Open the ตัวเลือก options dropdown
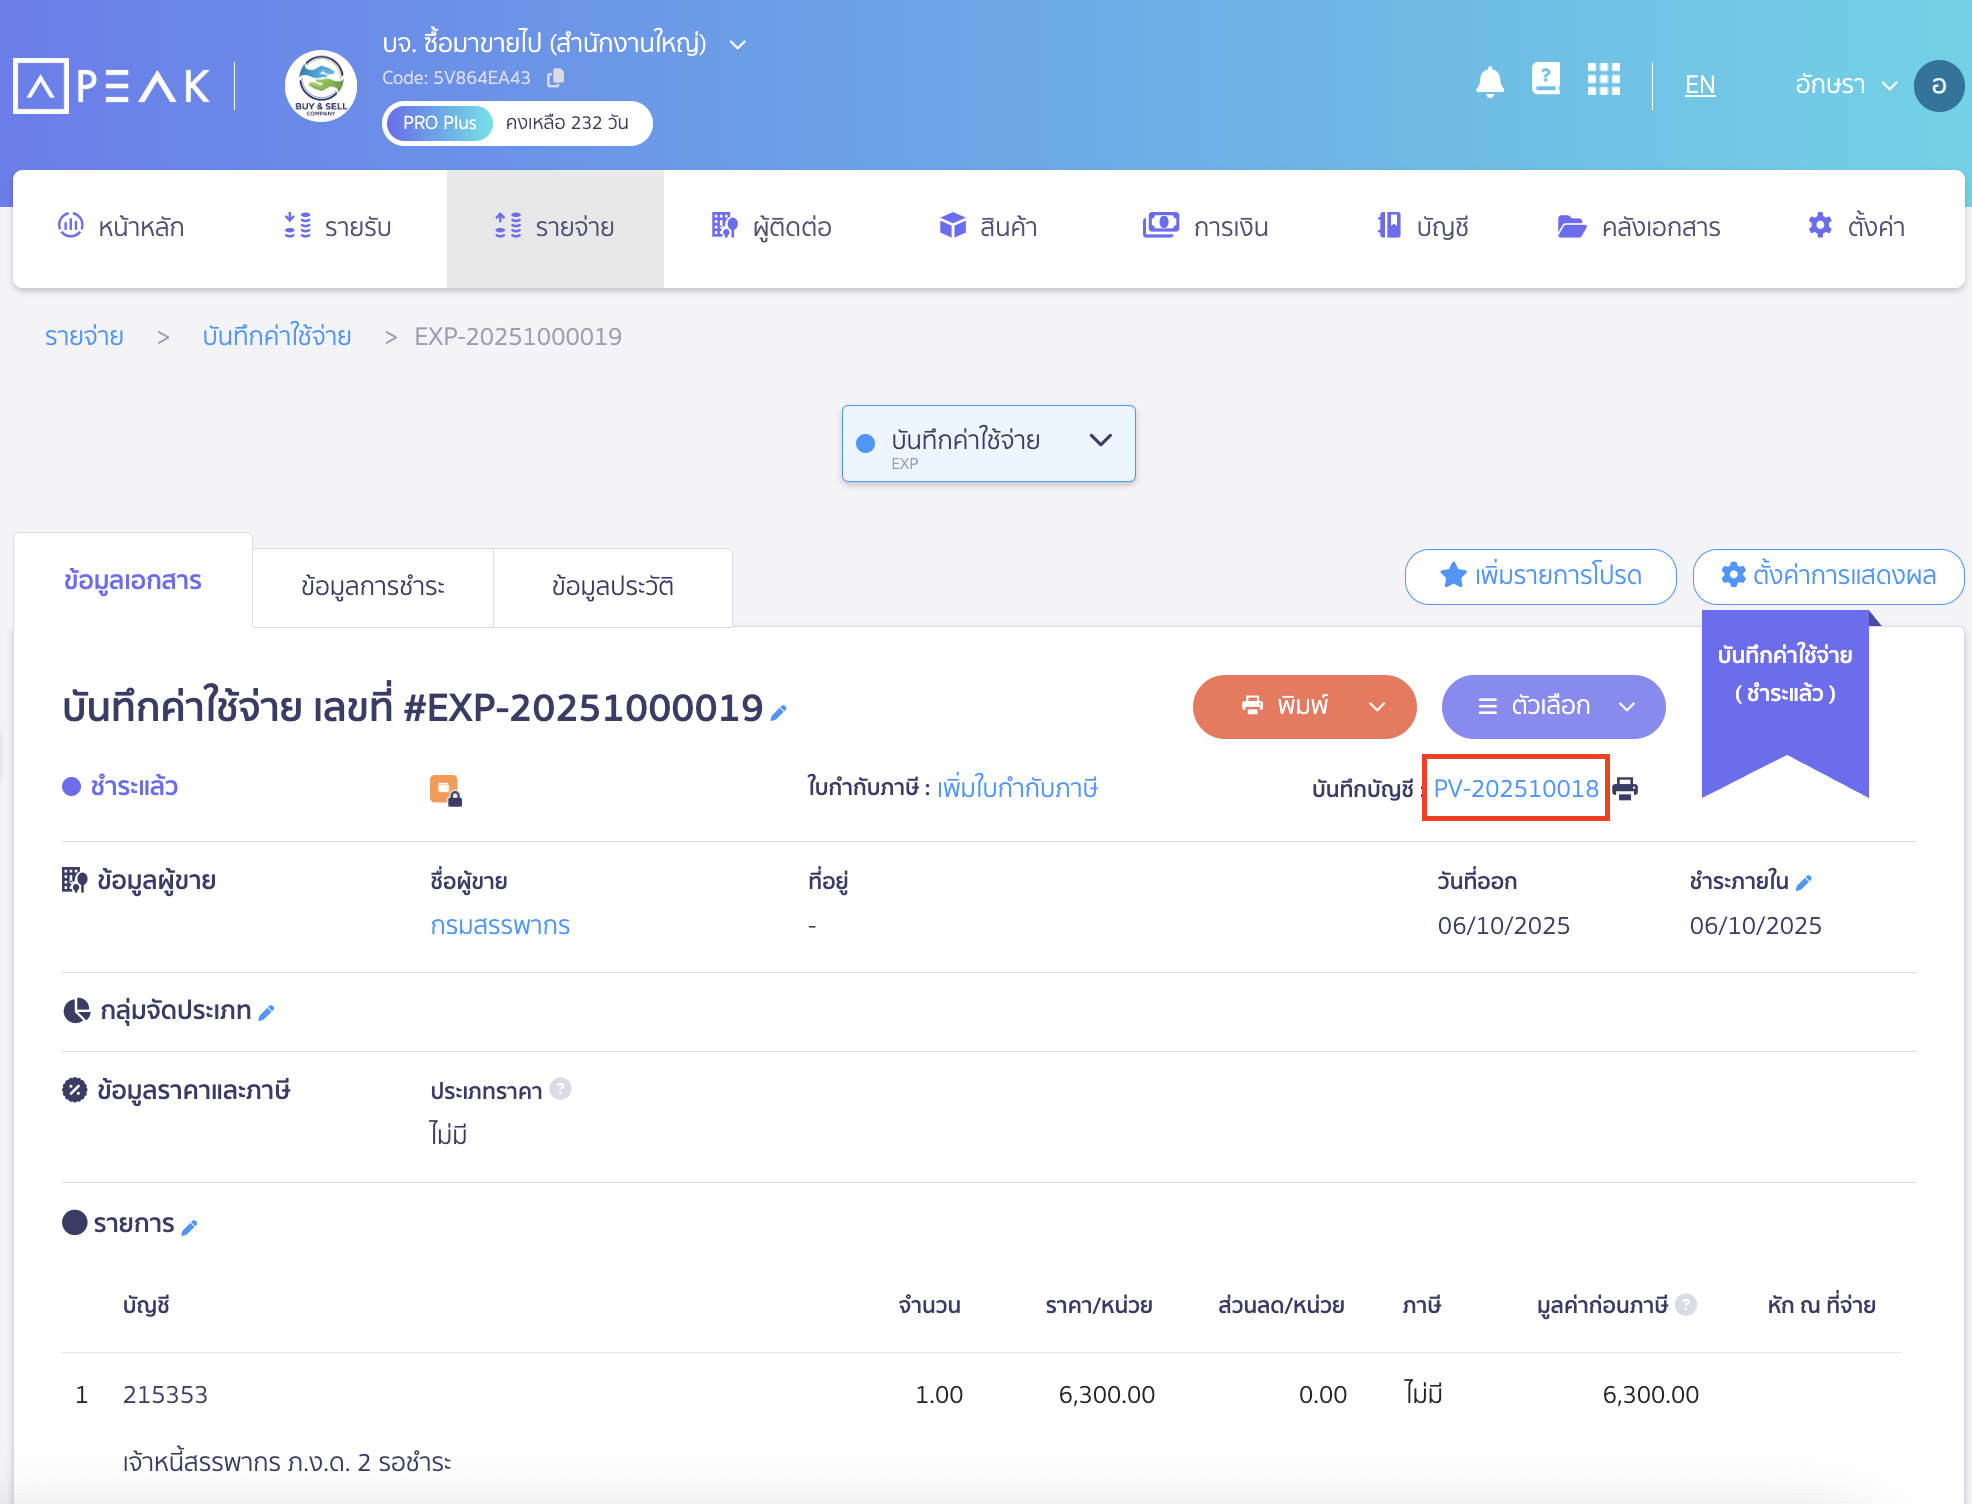This screenshot has height=1504, width=1972. [x=1552, y=707]
